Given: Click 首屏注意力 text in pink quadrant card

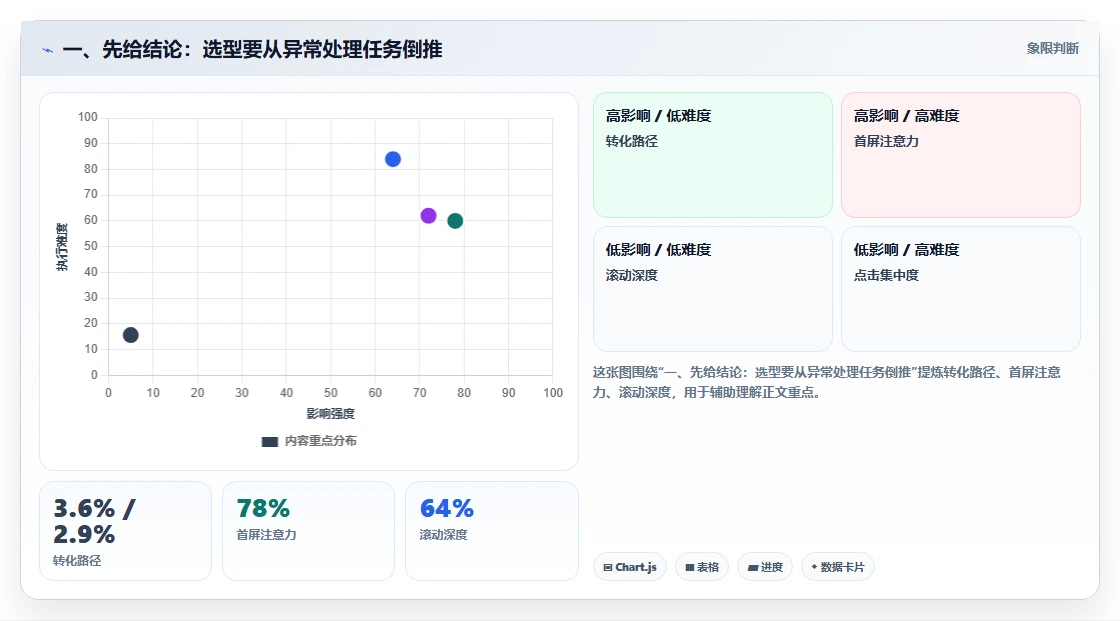Looking at the screenshot, I should click(886, 141).
